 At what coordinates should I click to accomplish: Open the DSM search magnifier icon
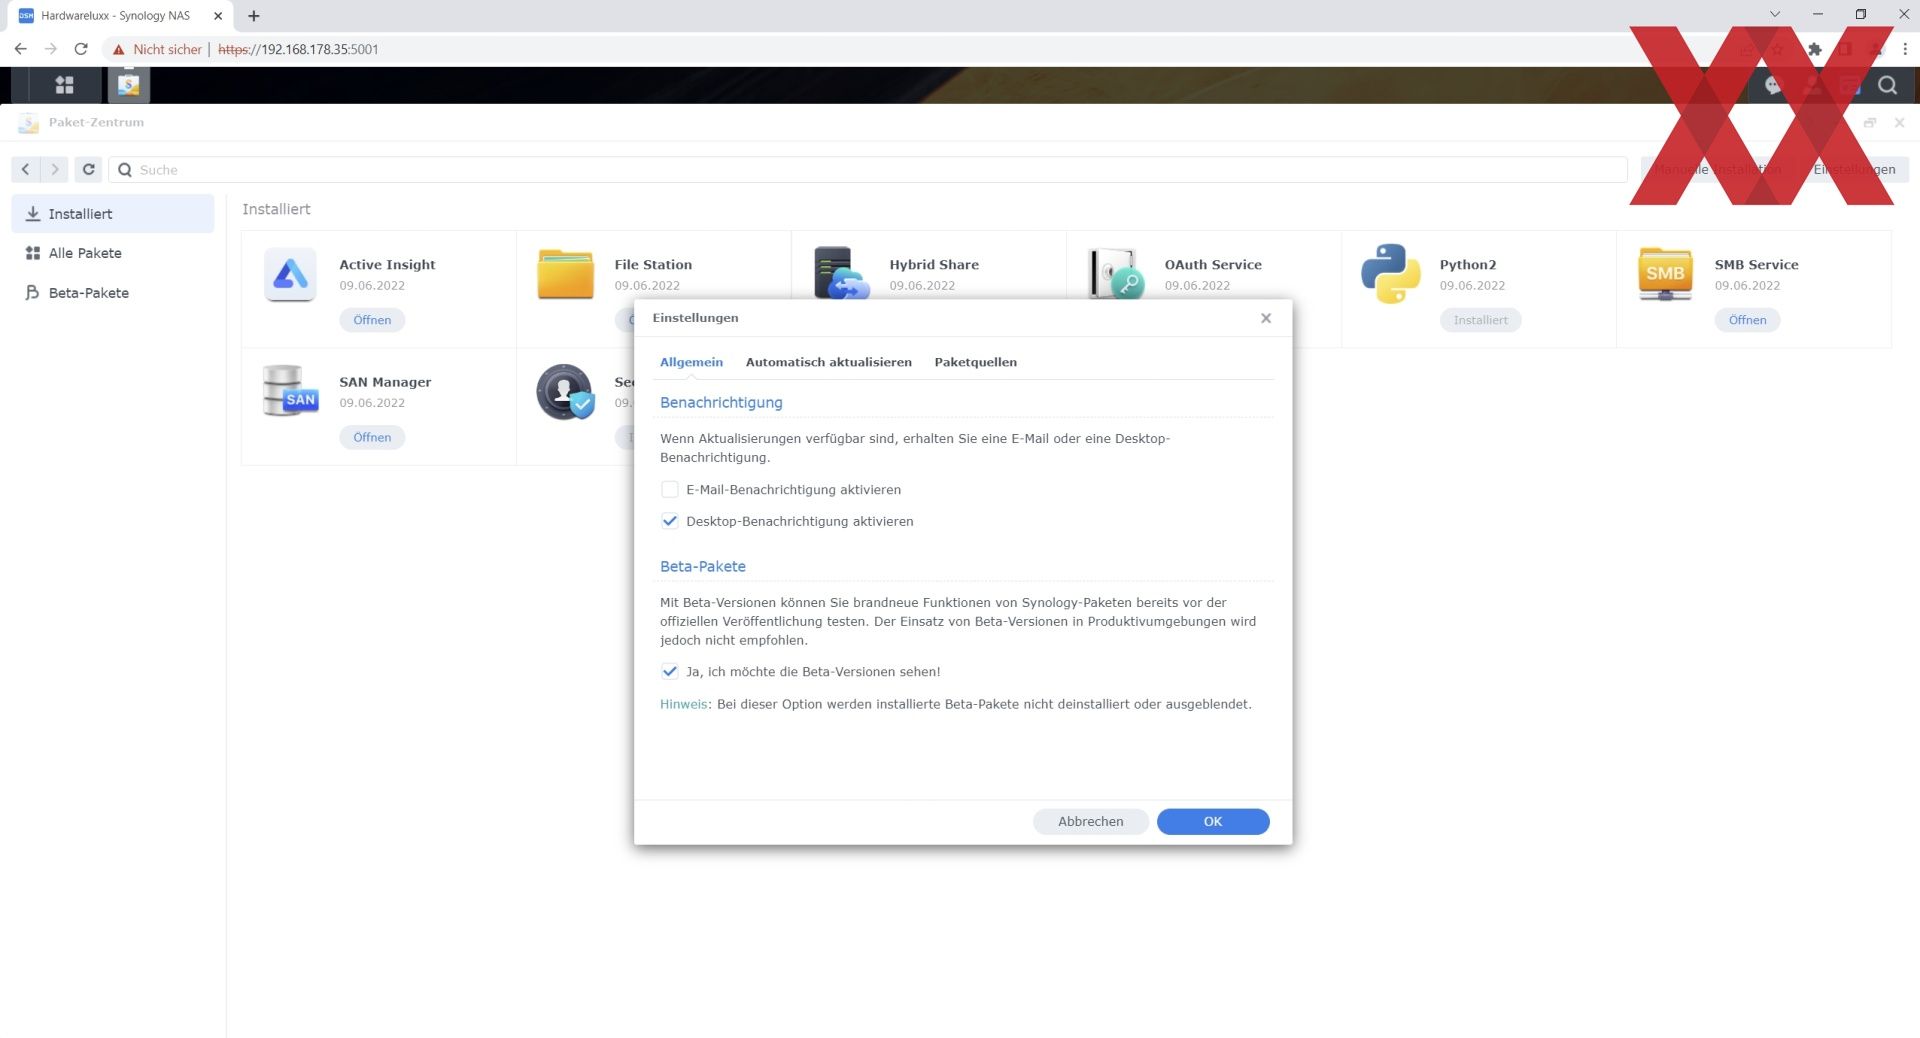coord(1887,85)
